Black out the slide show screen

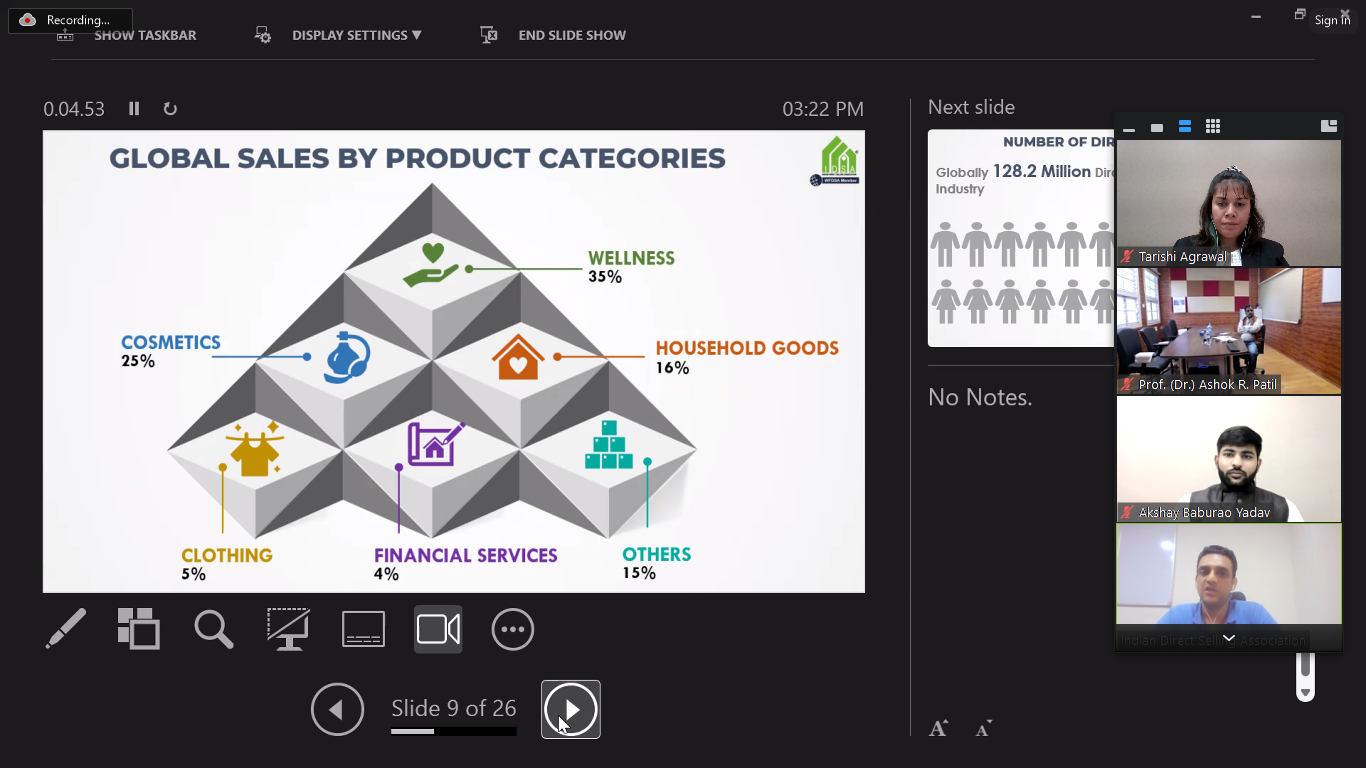[x=288, y=629]
